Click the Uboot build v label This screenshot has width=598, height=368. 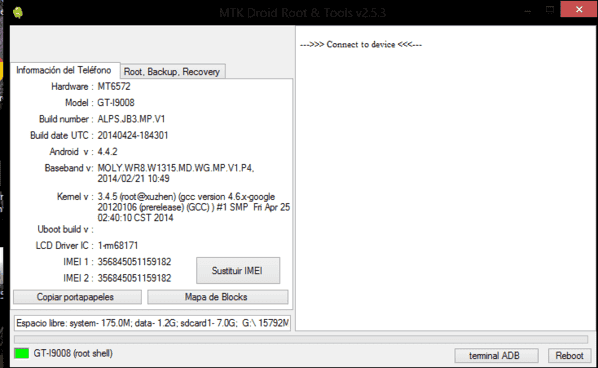point(65,230)
